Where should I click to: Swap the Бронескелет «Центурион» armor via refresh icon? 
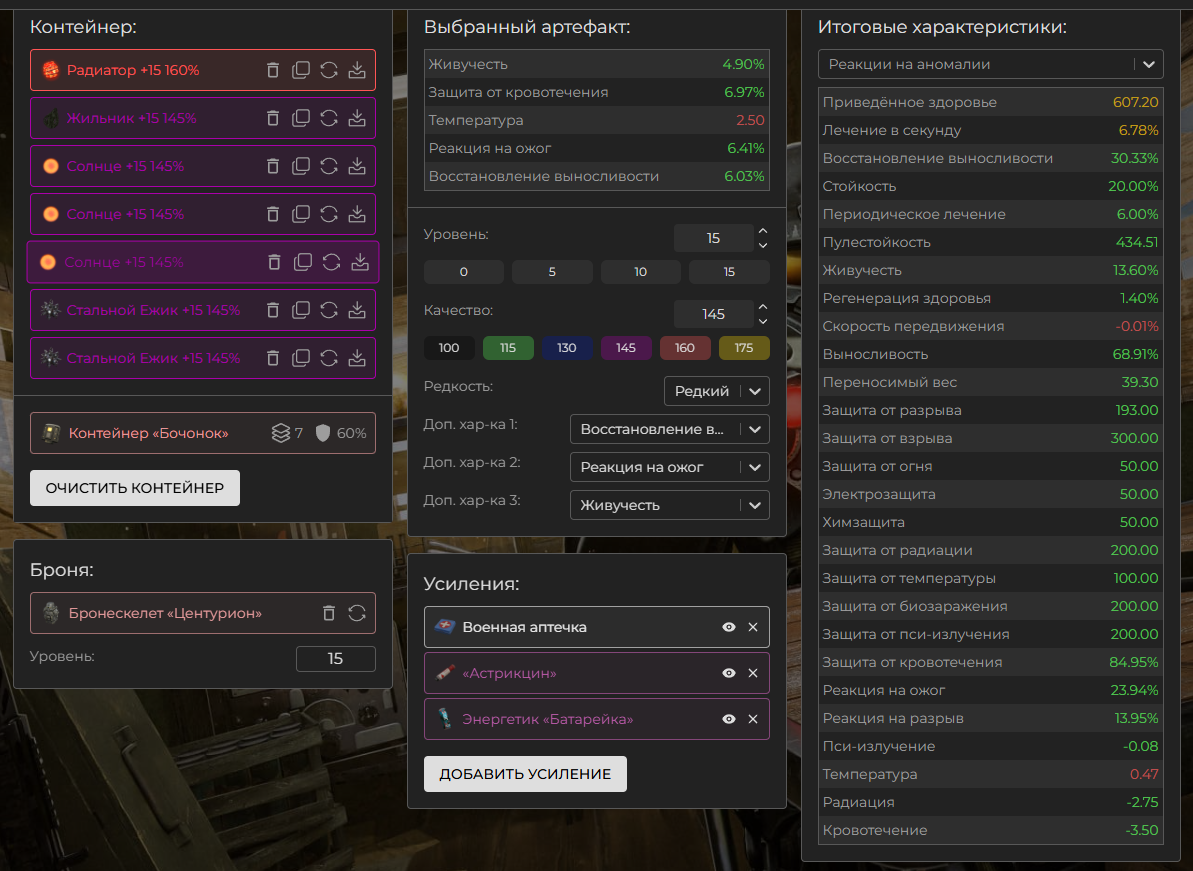tap(357, 613)
